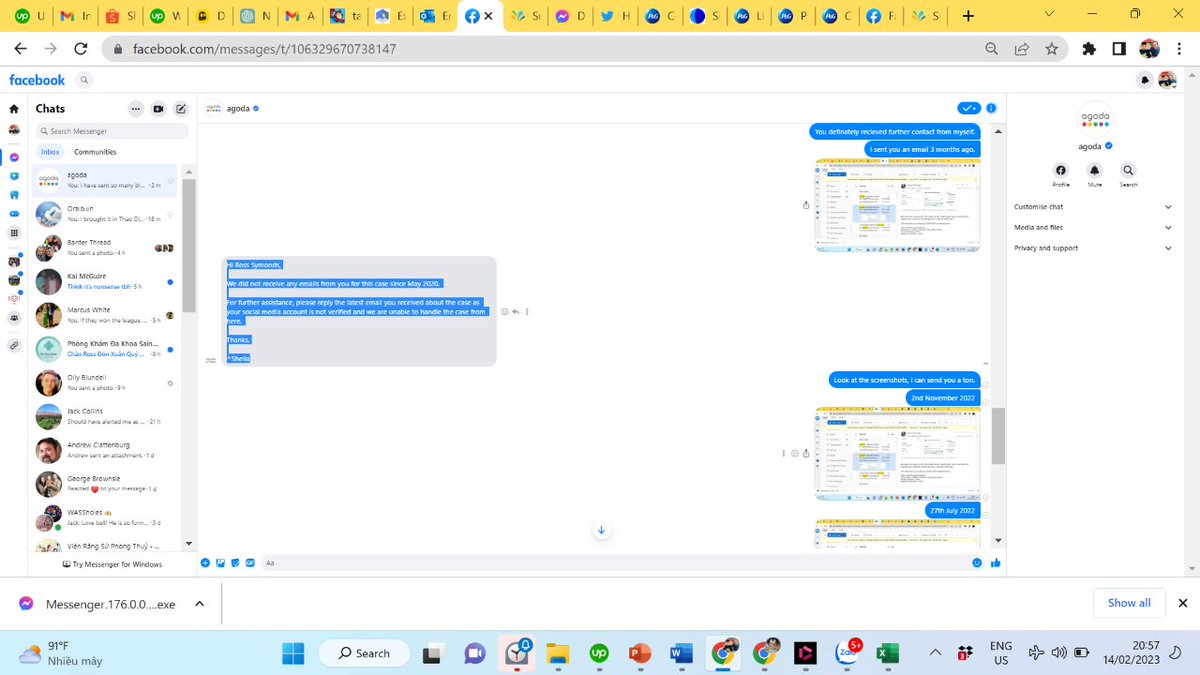Image resolution: width=1200 pixels, height=675 pixels.
Task: Click Try Messenger for Windows link
Action: pyautogui.click(x=112, y=564)
